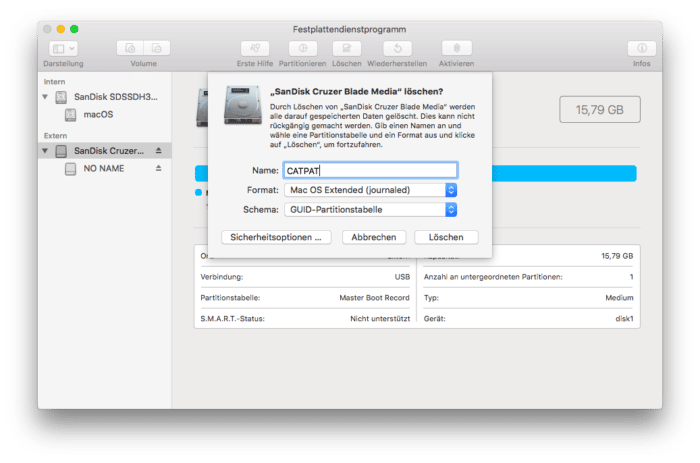Open the Darstellung view options button
The width and height of the screenshot is (700, 463).
point(63,48)
